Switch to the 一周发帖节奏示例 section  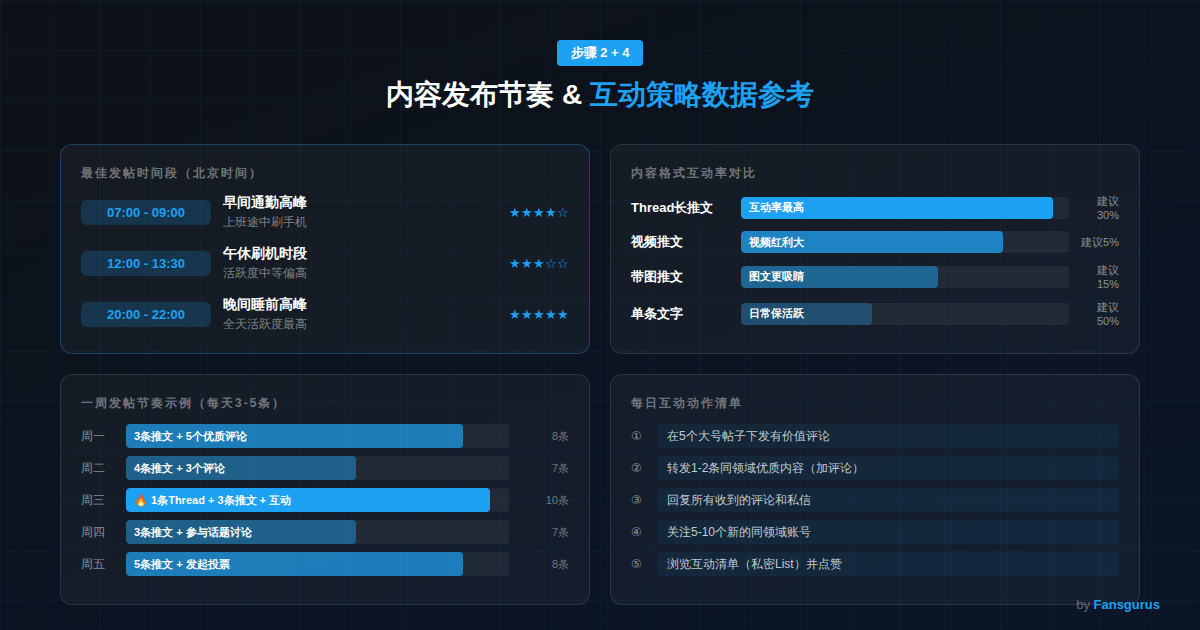point(178,404)
